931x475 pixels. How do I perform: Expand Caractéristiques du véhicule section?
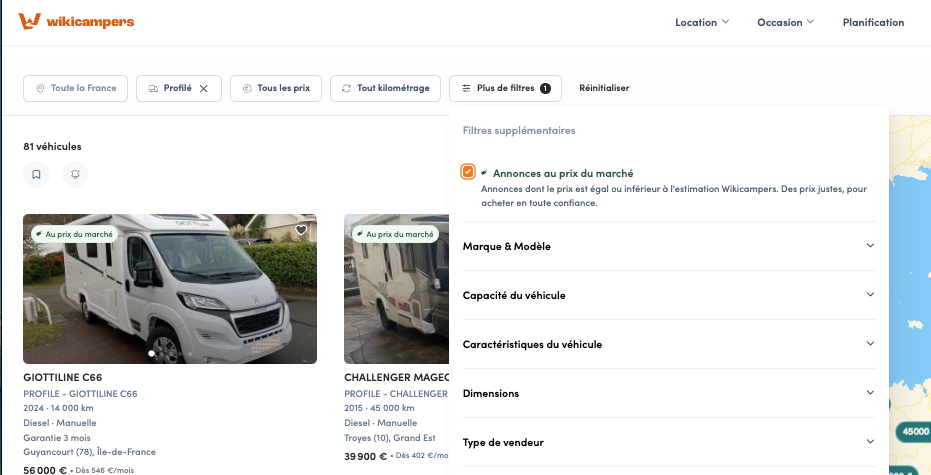[669, 344]
